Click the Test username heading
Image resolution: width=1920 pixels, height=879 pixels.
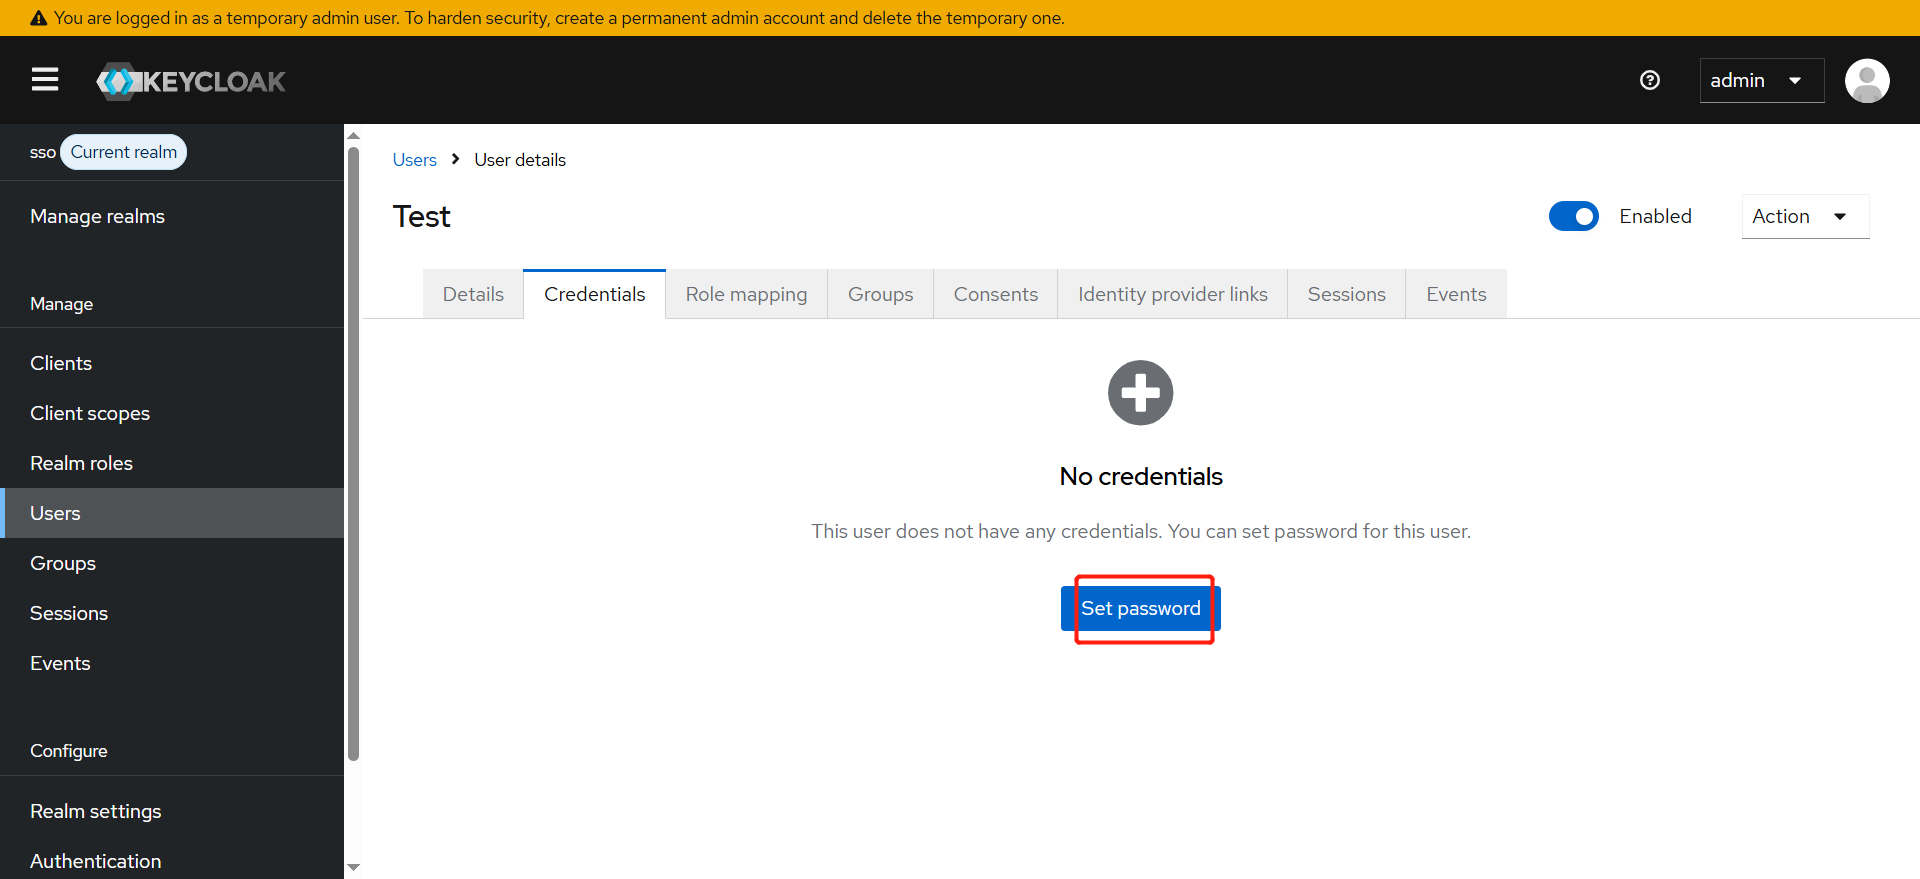click(x=421, y=216)
